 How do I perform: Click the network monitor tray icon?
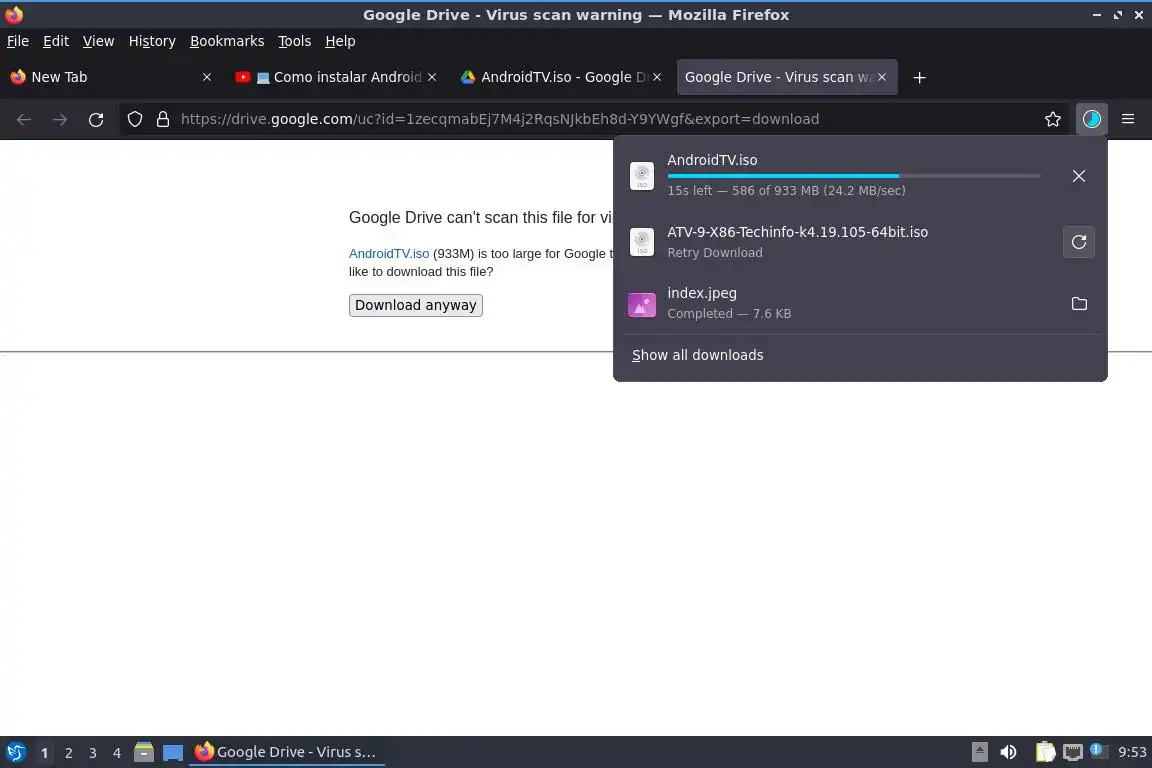coord(1073,752)
